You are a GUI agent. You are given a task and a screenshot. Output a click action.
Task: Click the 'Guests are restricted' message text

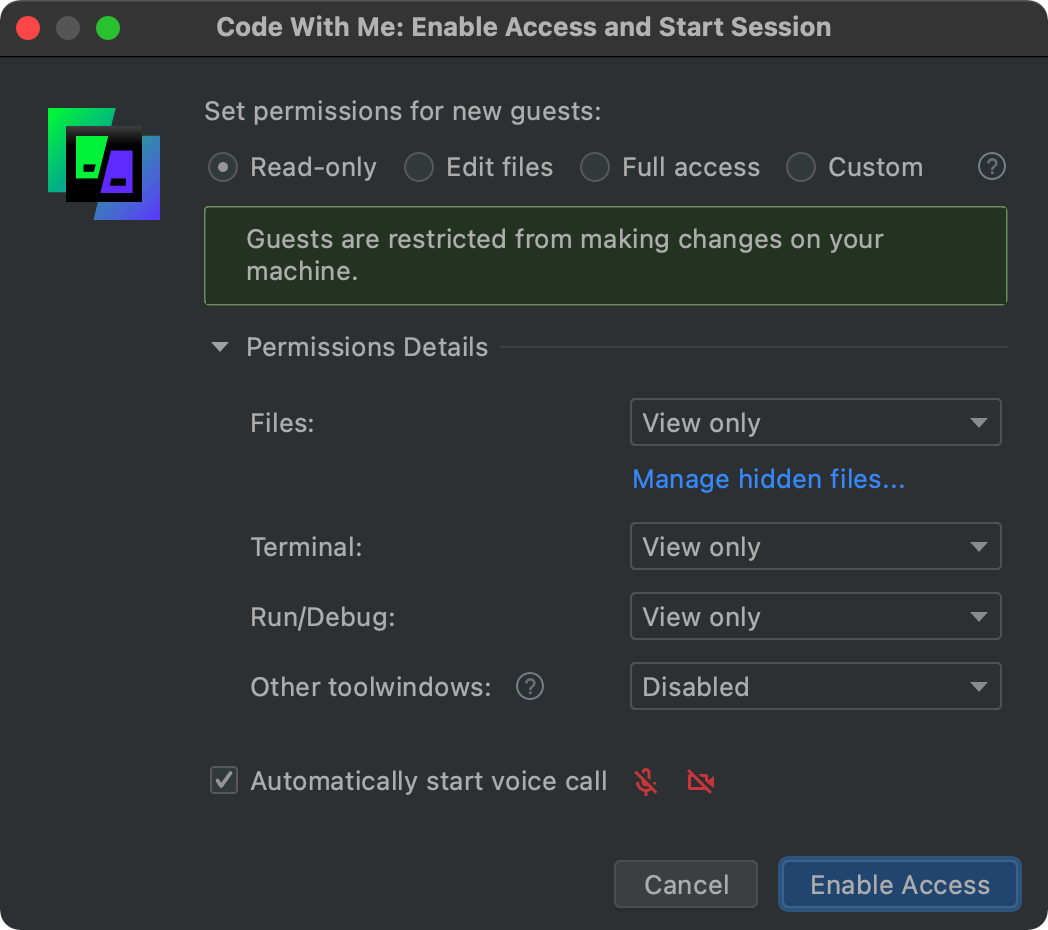tap(565, 255)
